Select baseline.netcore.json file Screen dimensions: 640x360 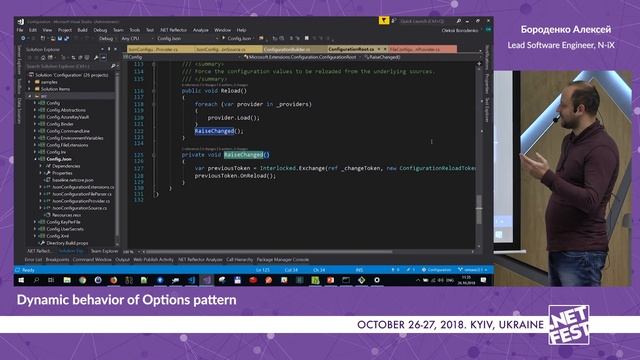click(73, 180)
